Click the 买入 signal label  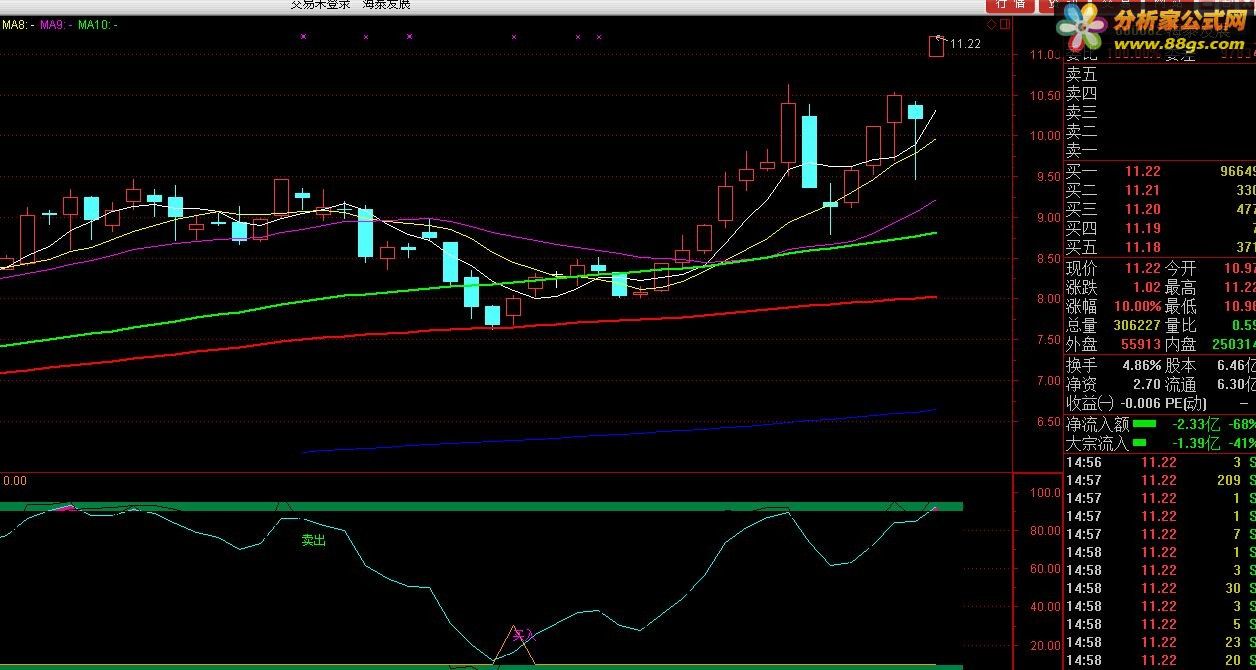[x=525, y=634]
